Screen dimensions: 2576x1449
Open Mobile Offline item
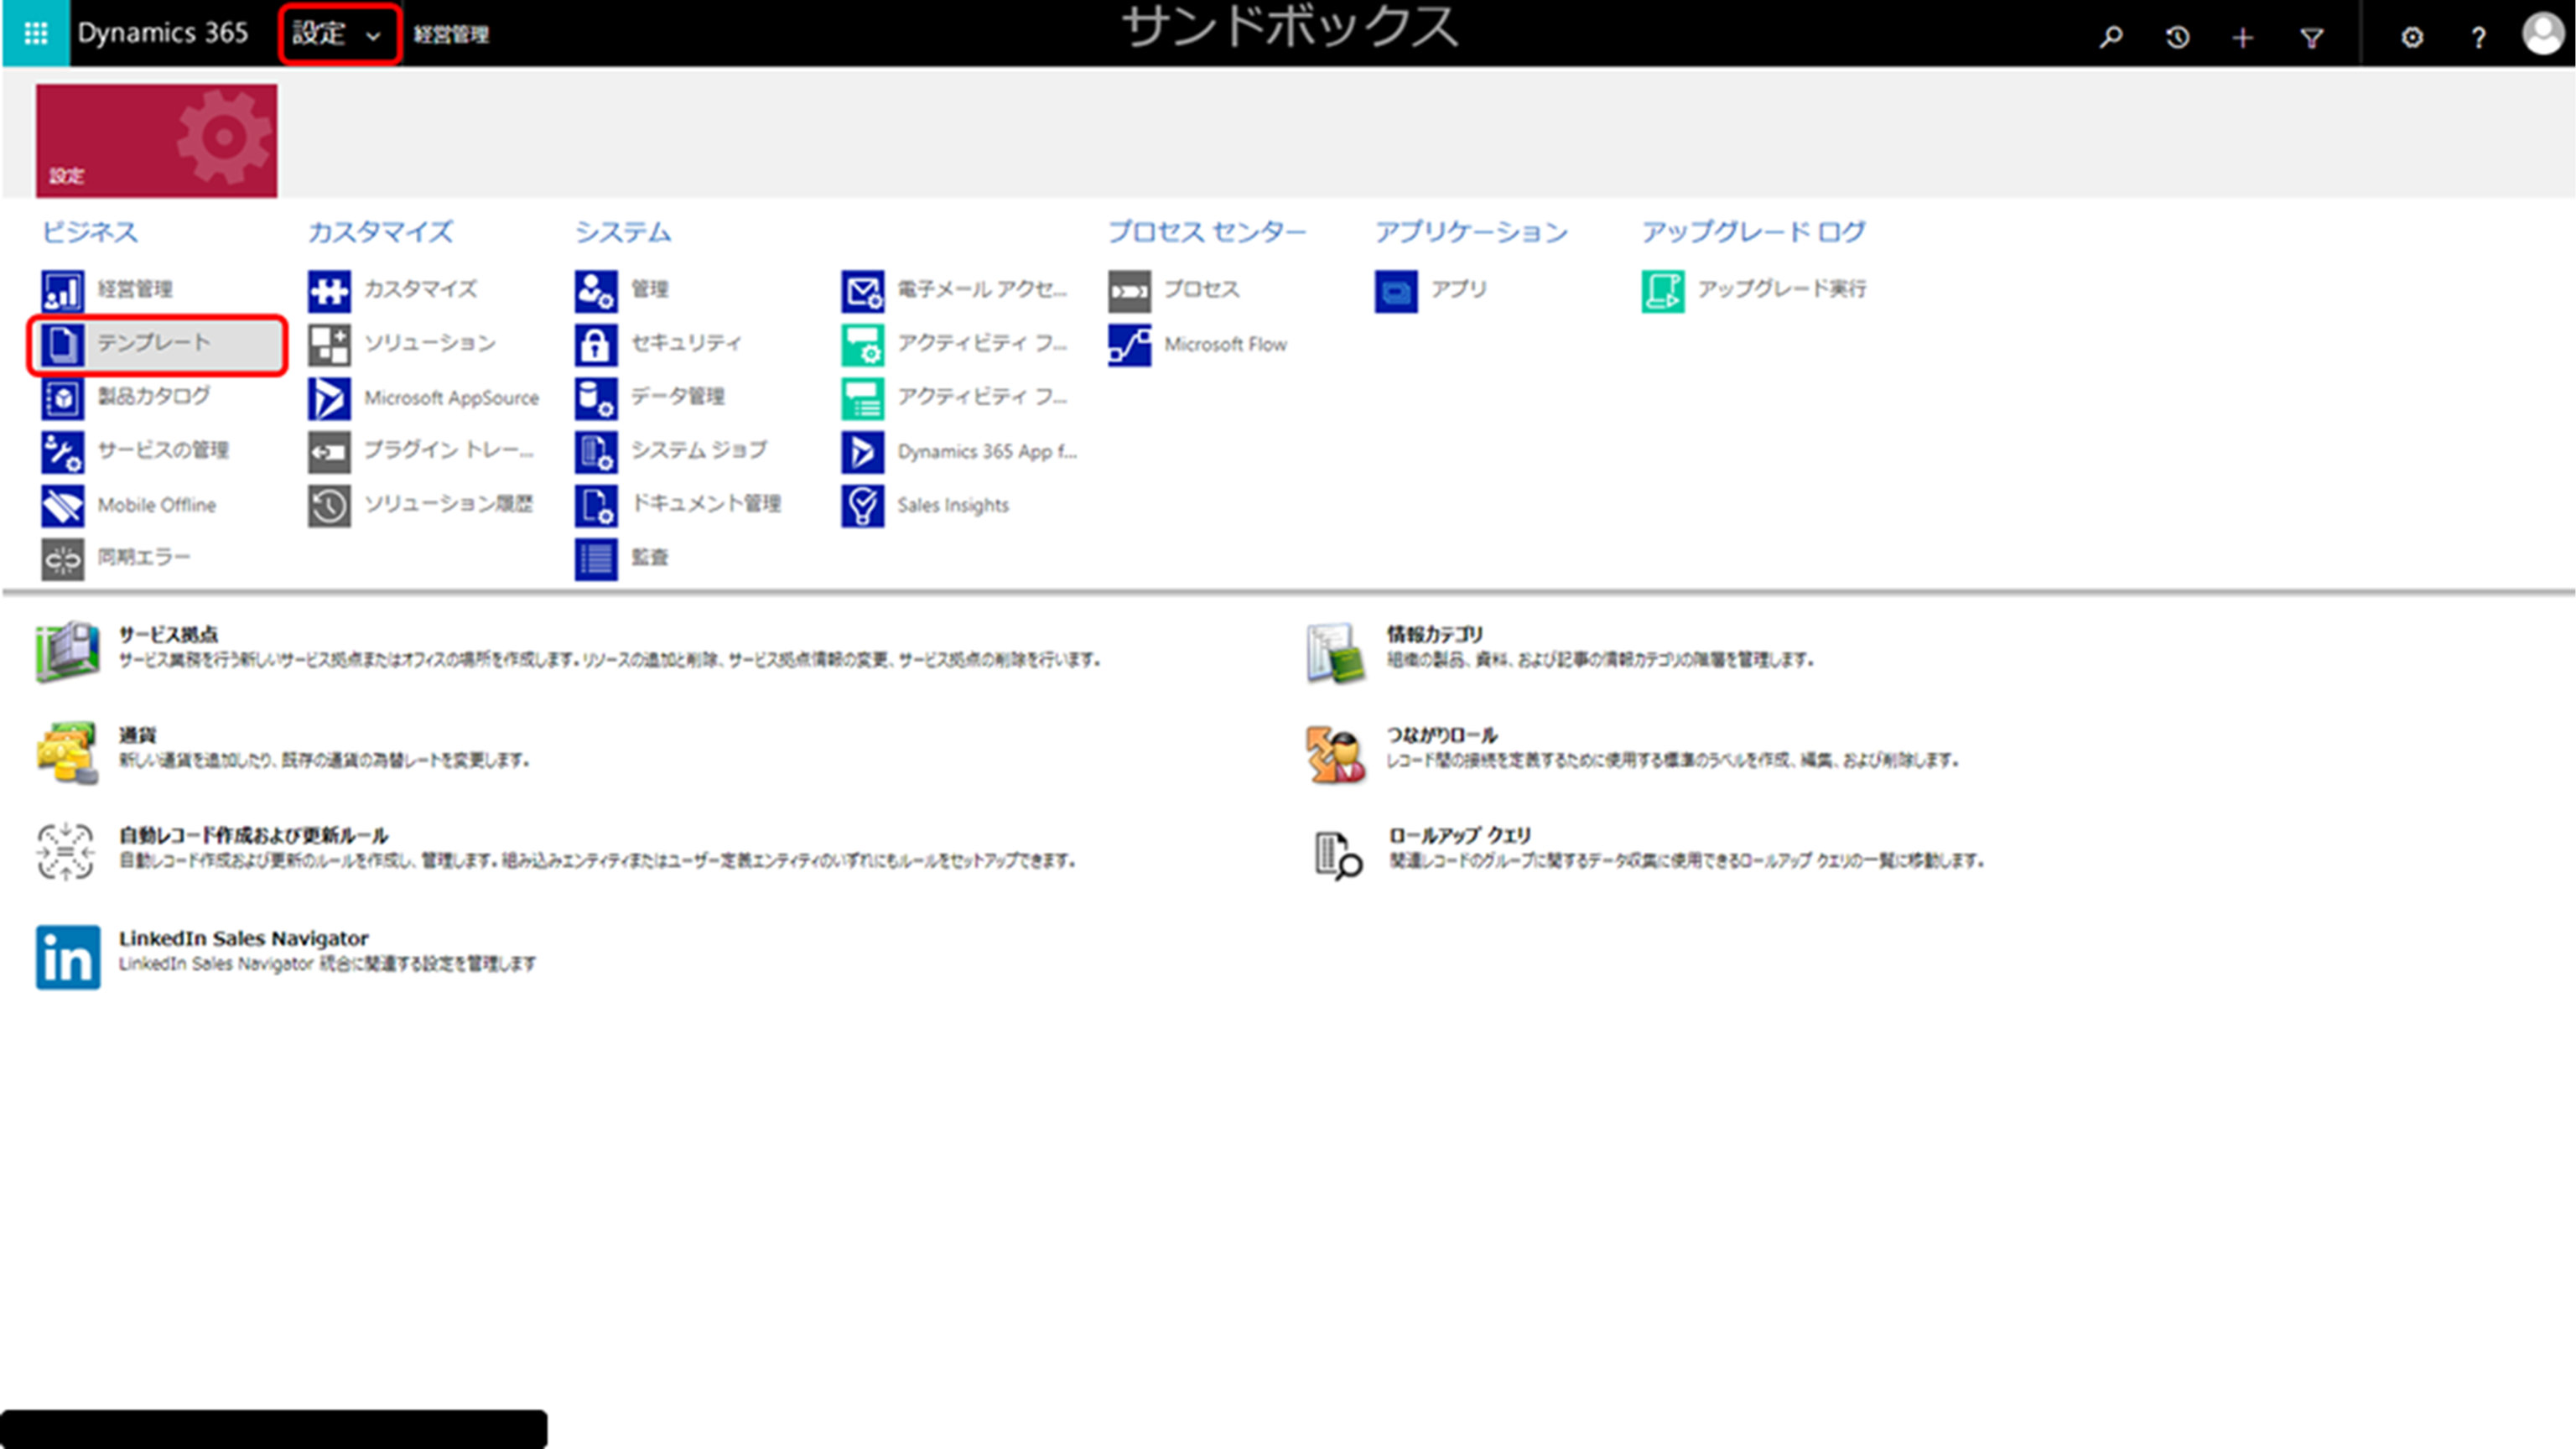(129, 505)
